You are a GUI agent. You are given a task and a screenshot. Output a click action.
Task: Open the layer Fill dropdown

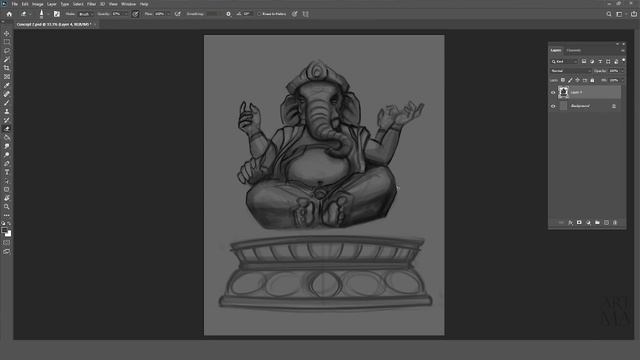point(623,80)
